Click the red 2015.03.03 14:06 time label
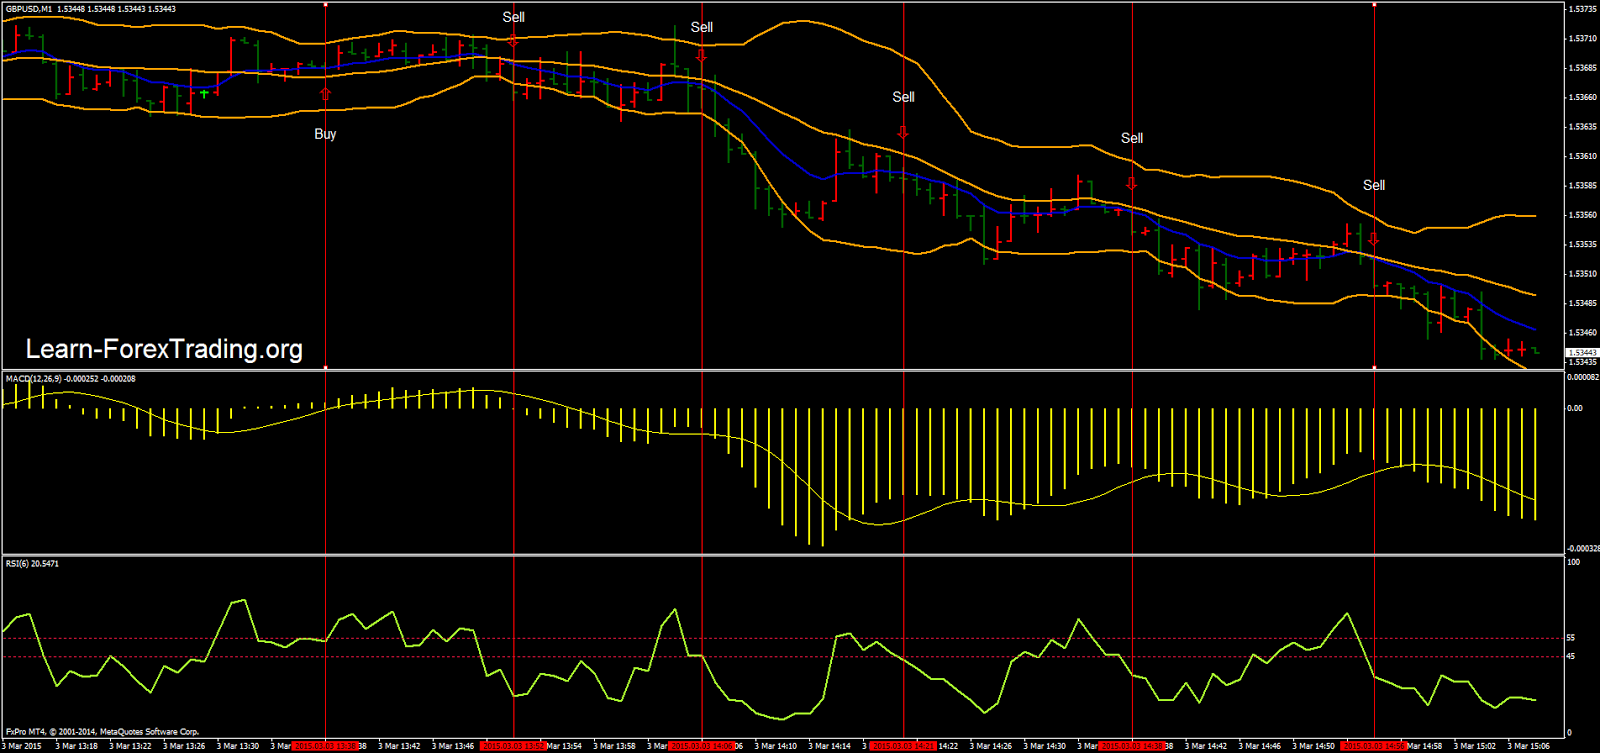 coord(702,746)
